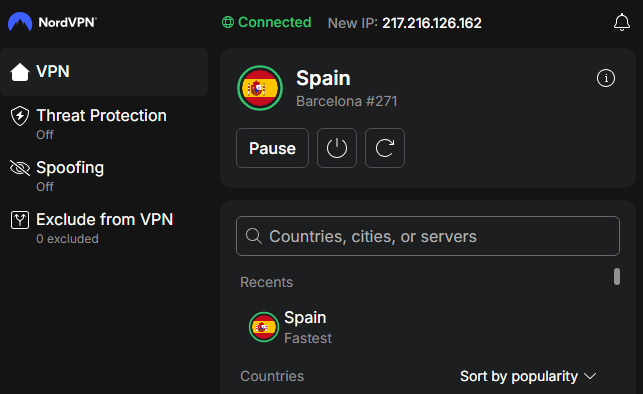The image size is (643, 394).
Task: Focus the Countries, cities, or servers search field
Action: [428, 236]
